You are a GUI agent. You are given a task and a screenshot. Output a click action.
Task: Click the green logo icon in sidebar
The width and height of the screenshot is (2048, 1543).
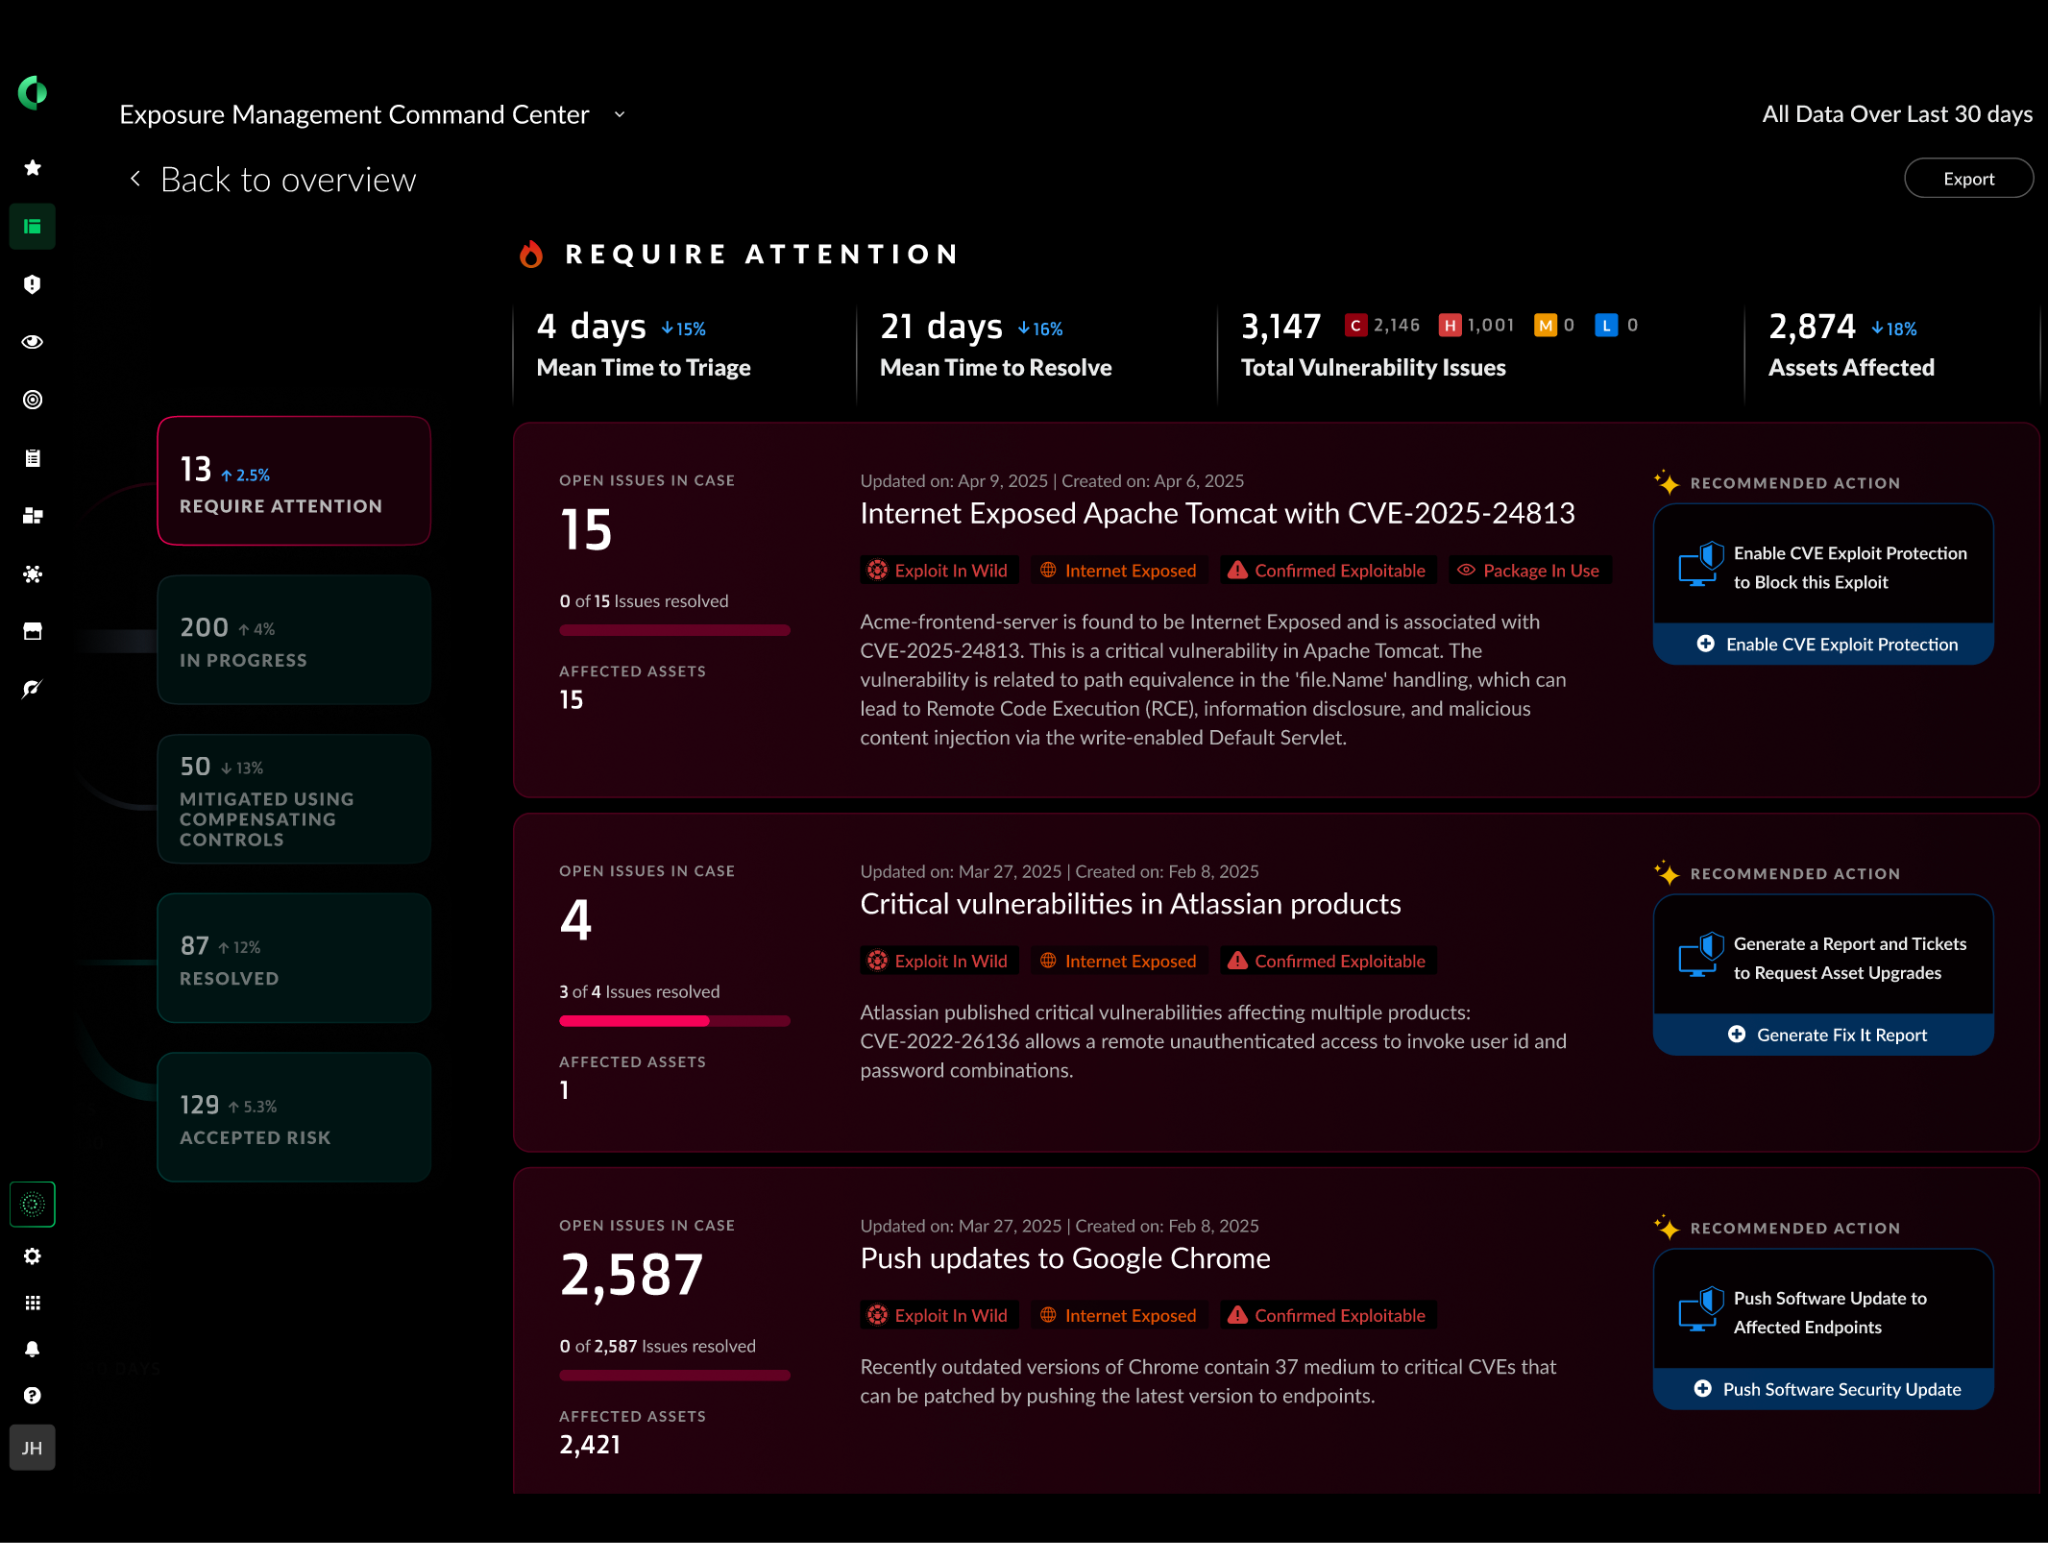point(32,93)
